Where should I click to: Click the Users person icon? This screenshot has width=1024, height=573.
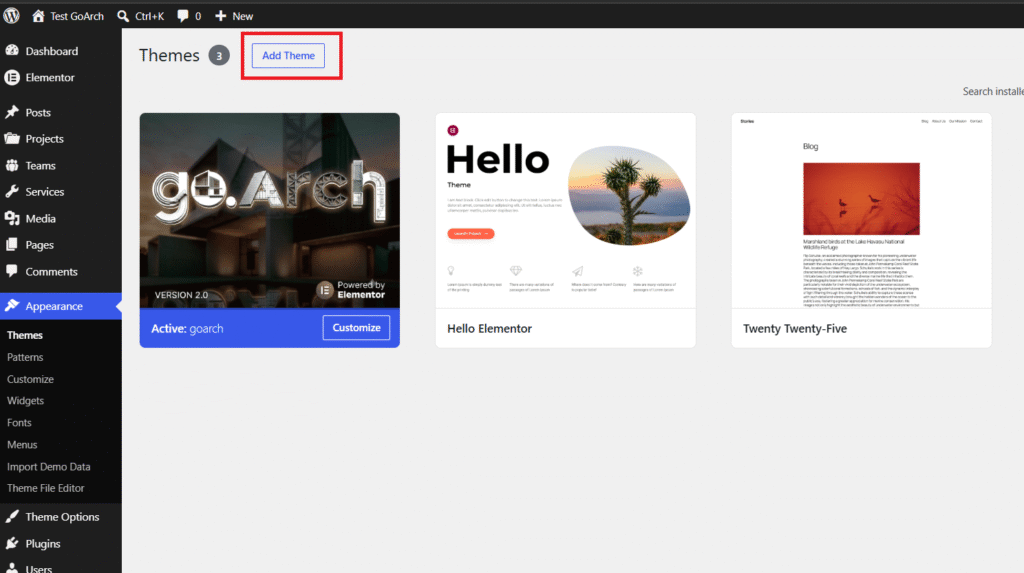(x=12, y=568)
